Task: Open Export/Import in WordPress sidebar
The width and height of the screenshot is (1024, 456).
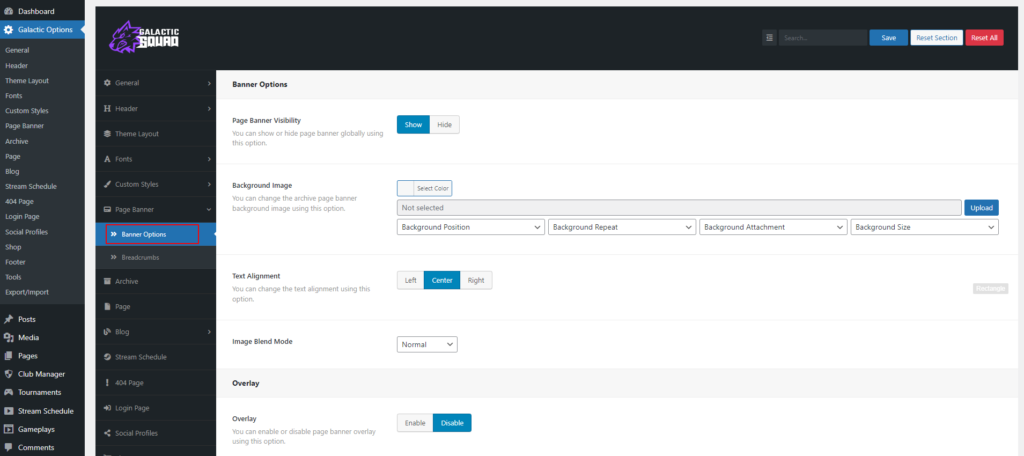Action: click(27, 292)
